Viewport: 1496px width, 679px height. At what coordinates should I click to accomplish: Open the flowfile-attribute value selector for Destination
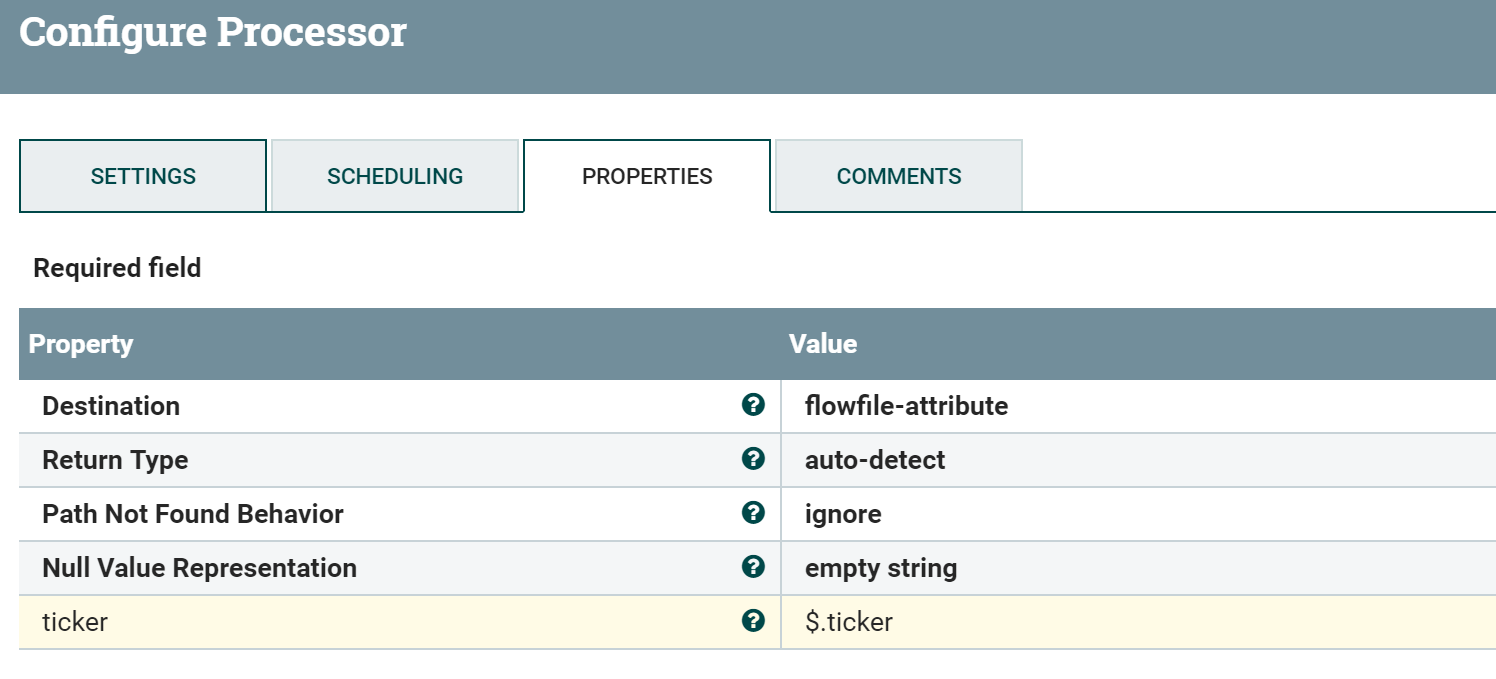click(905, 406)
